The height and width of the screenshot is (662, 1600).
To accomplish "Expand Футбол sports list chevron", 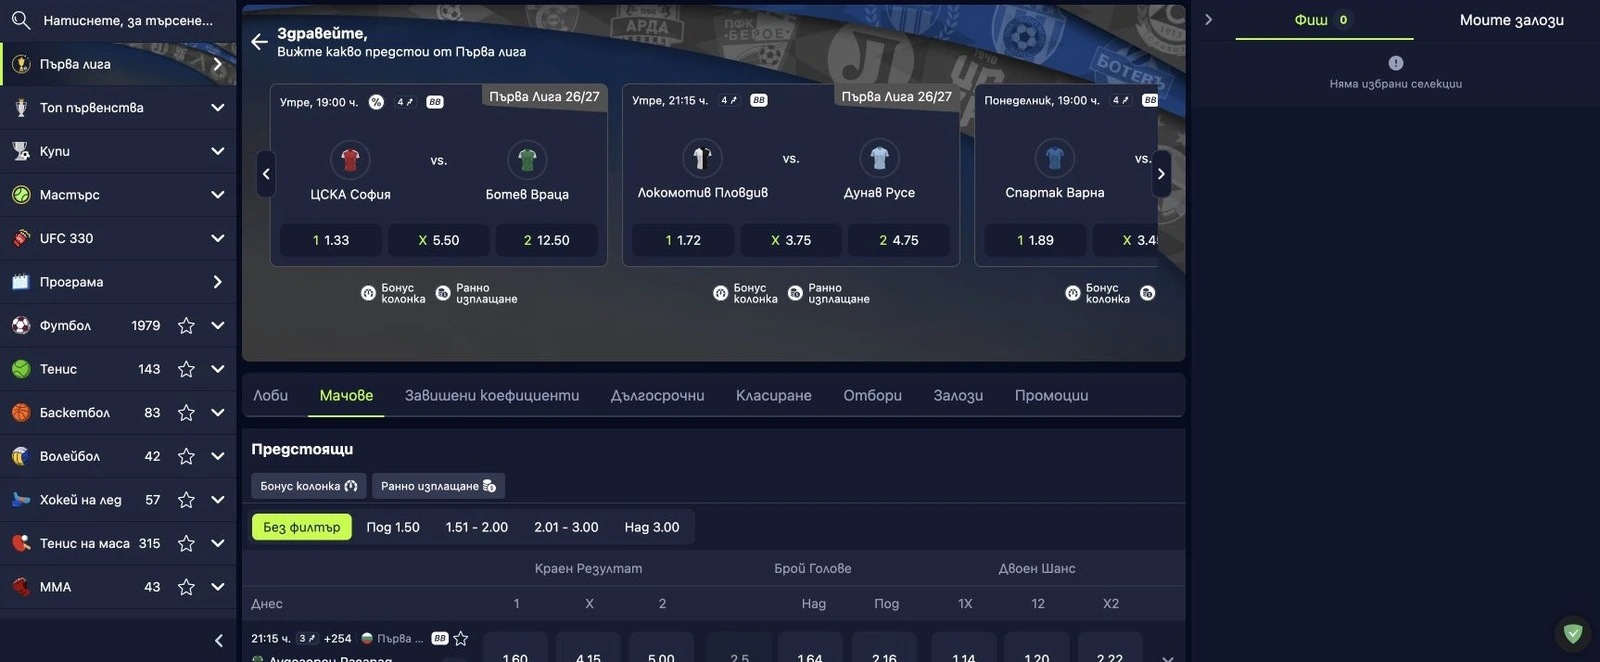I will [217, 326].
